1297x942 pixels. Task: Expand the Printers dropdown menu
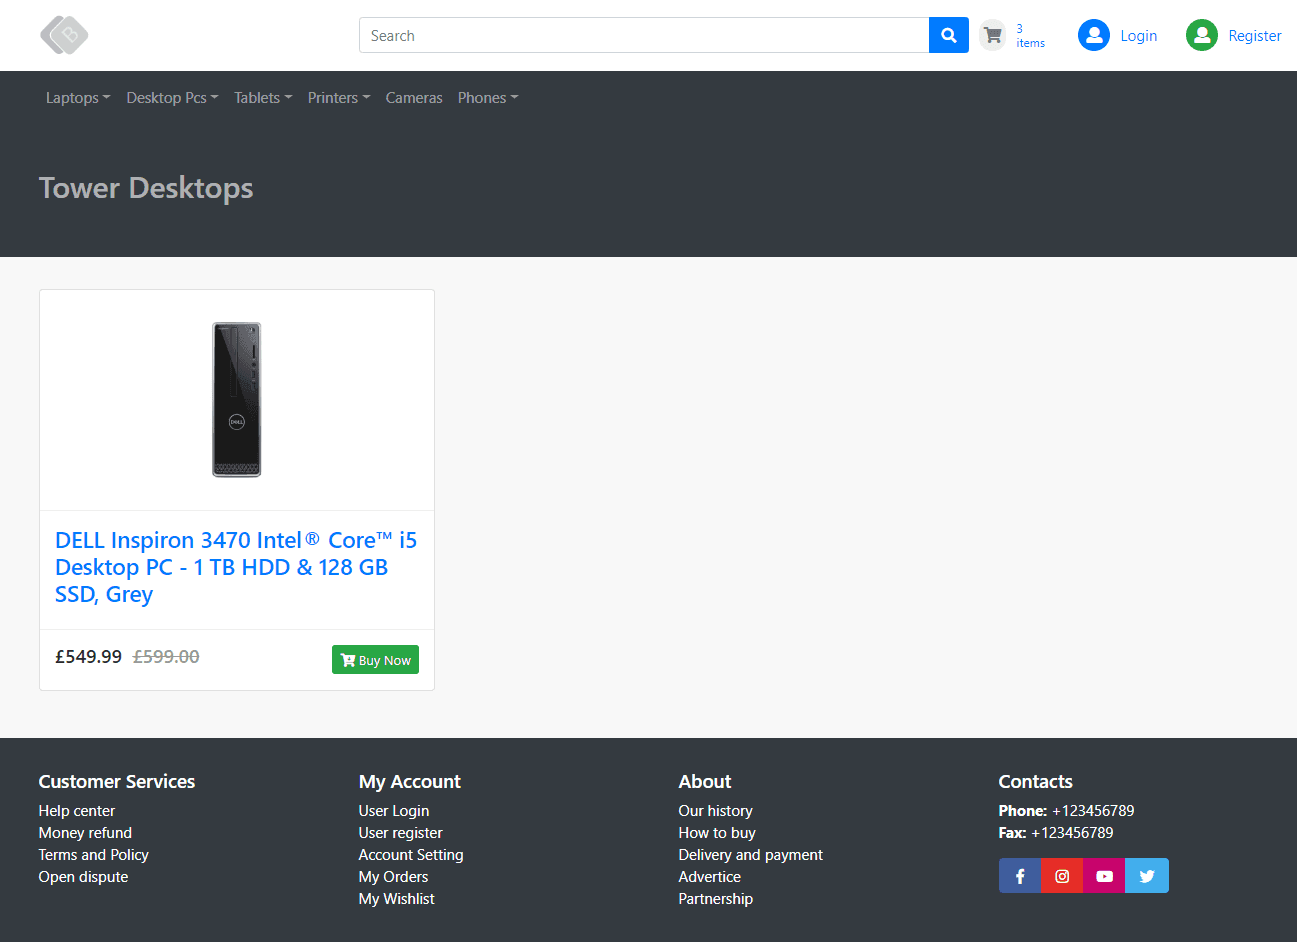pos(339,98)
